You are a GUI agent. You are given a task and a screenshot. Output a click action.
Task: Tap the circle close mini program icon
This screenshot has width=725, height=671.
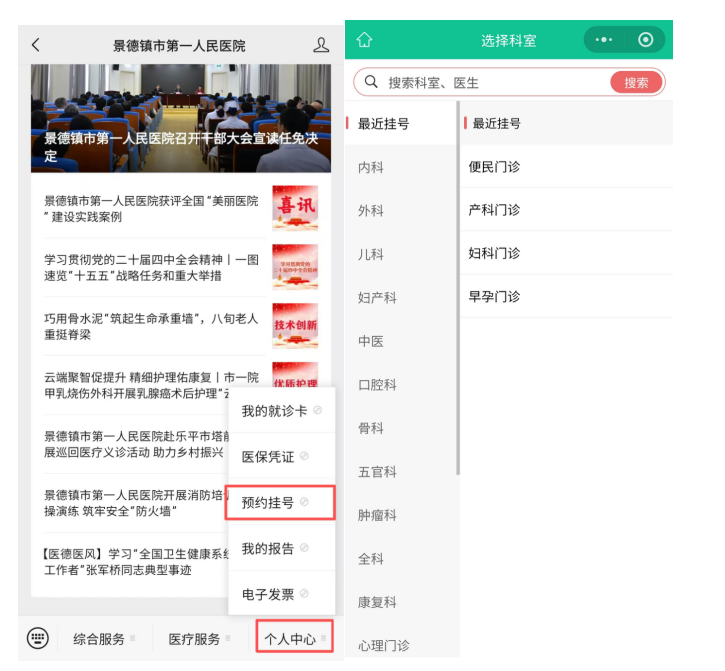tap(645, 40)
